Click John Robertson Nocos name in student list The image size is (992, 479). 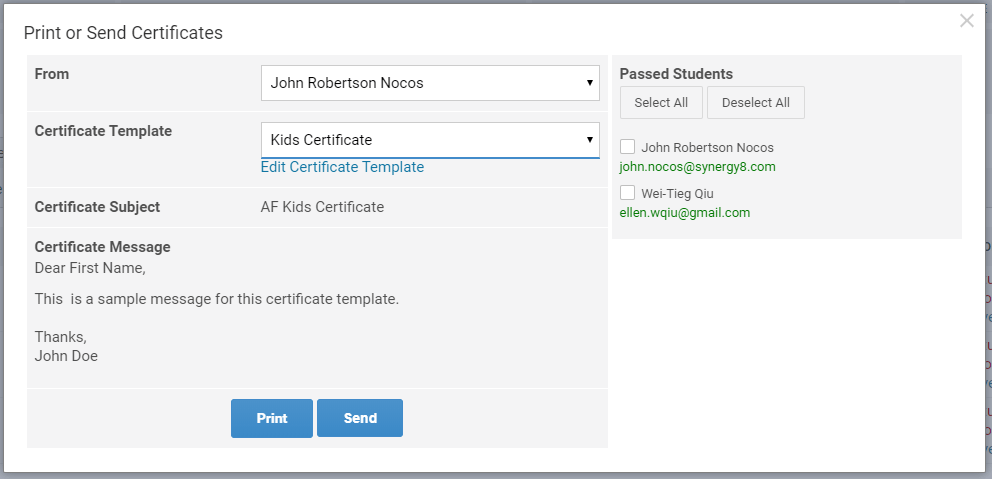707,147
